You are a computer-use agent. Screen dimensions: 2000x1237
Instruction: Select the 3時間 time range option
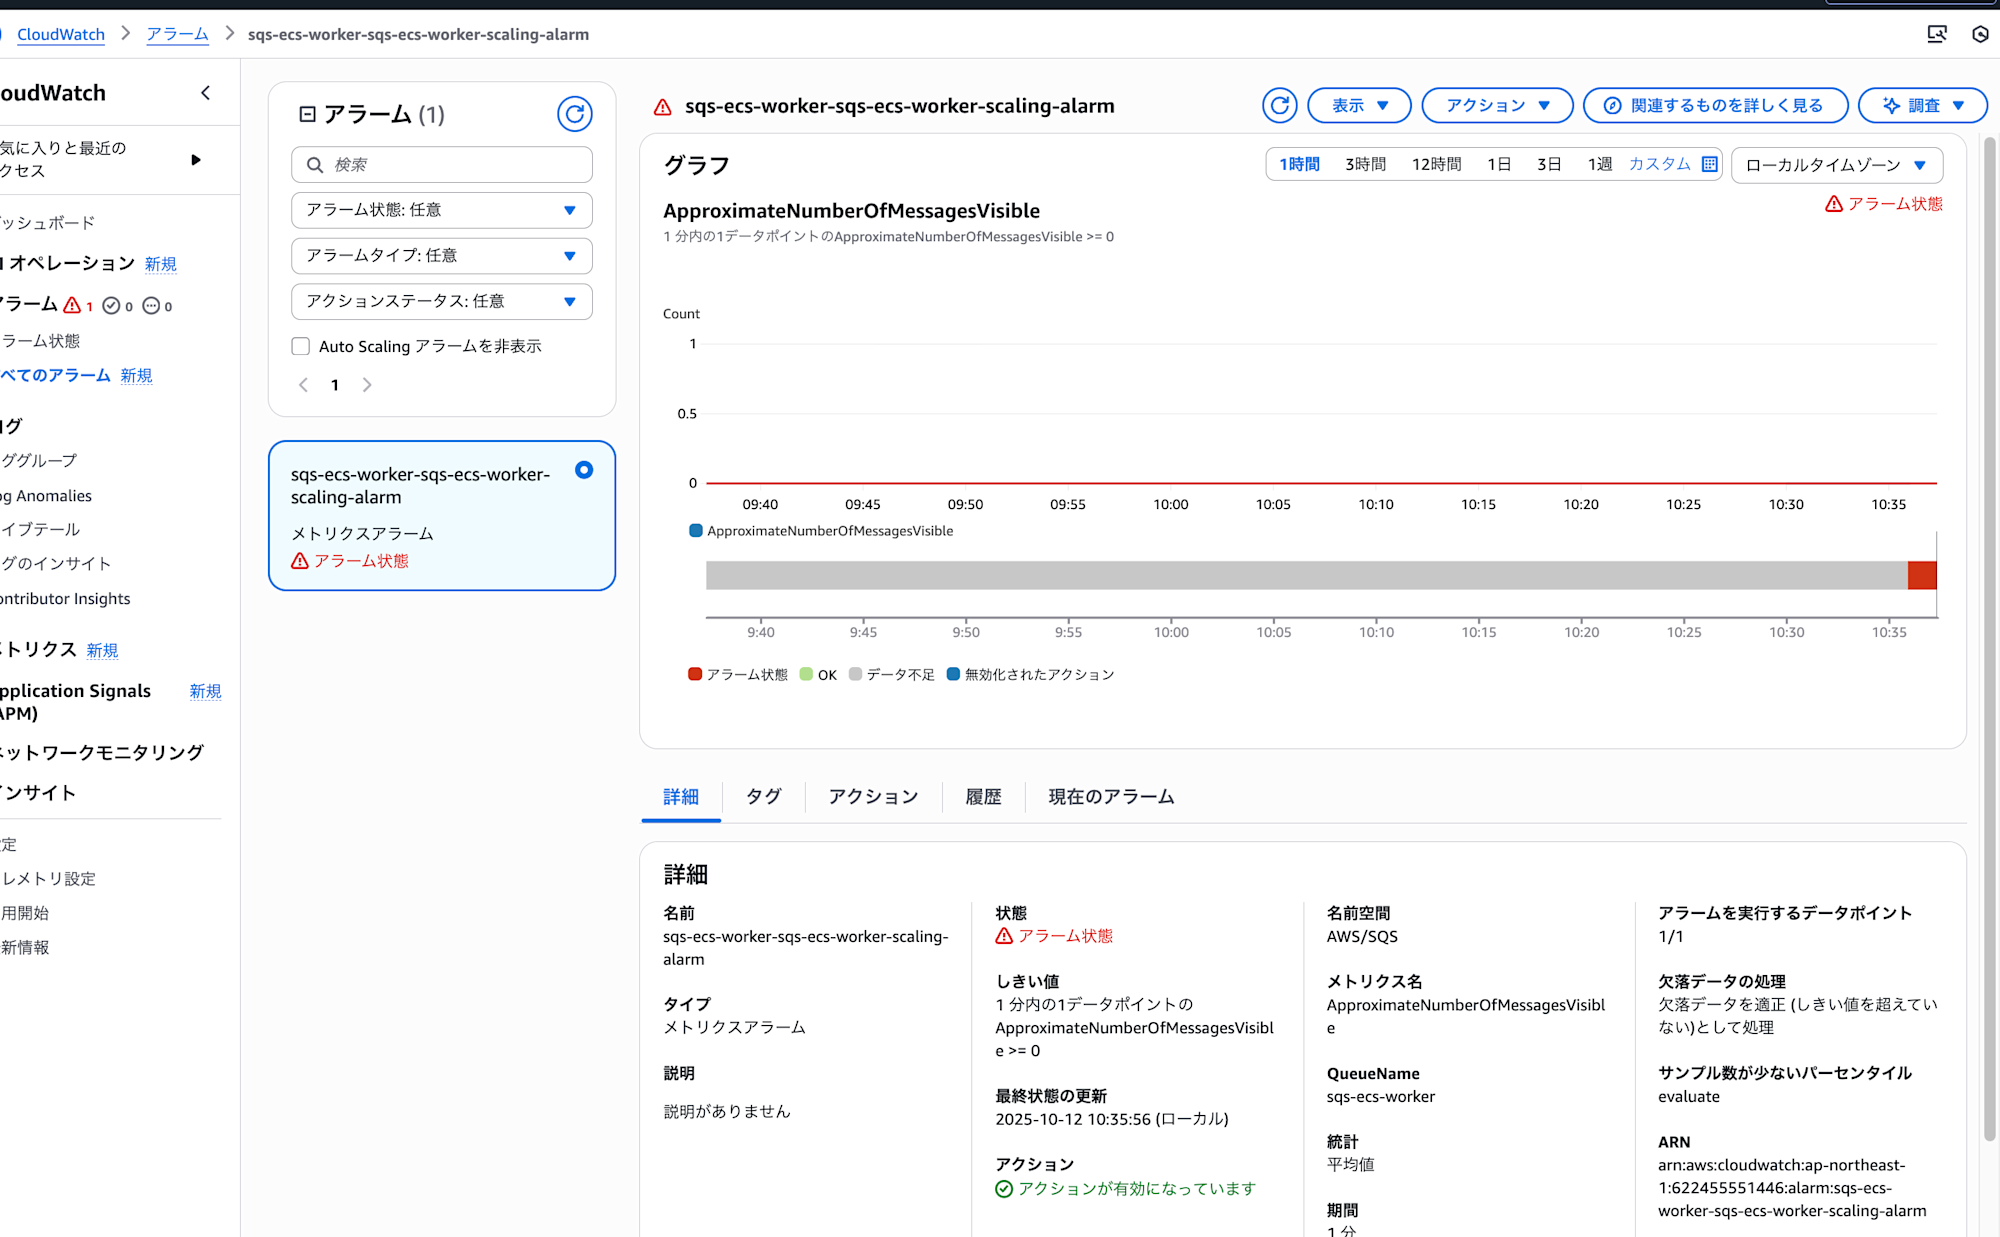[1365, 164]
